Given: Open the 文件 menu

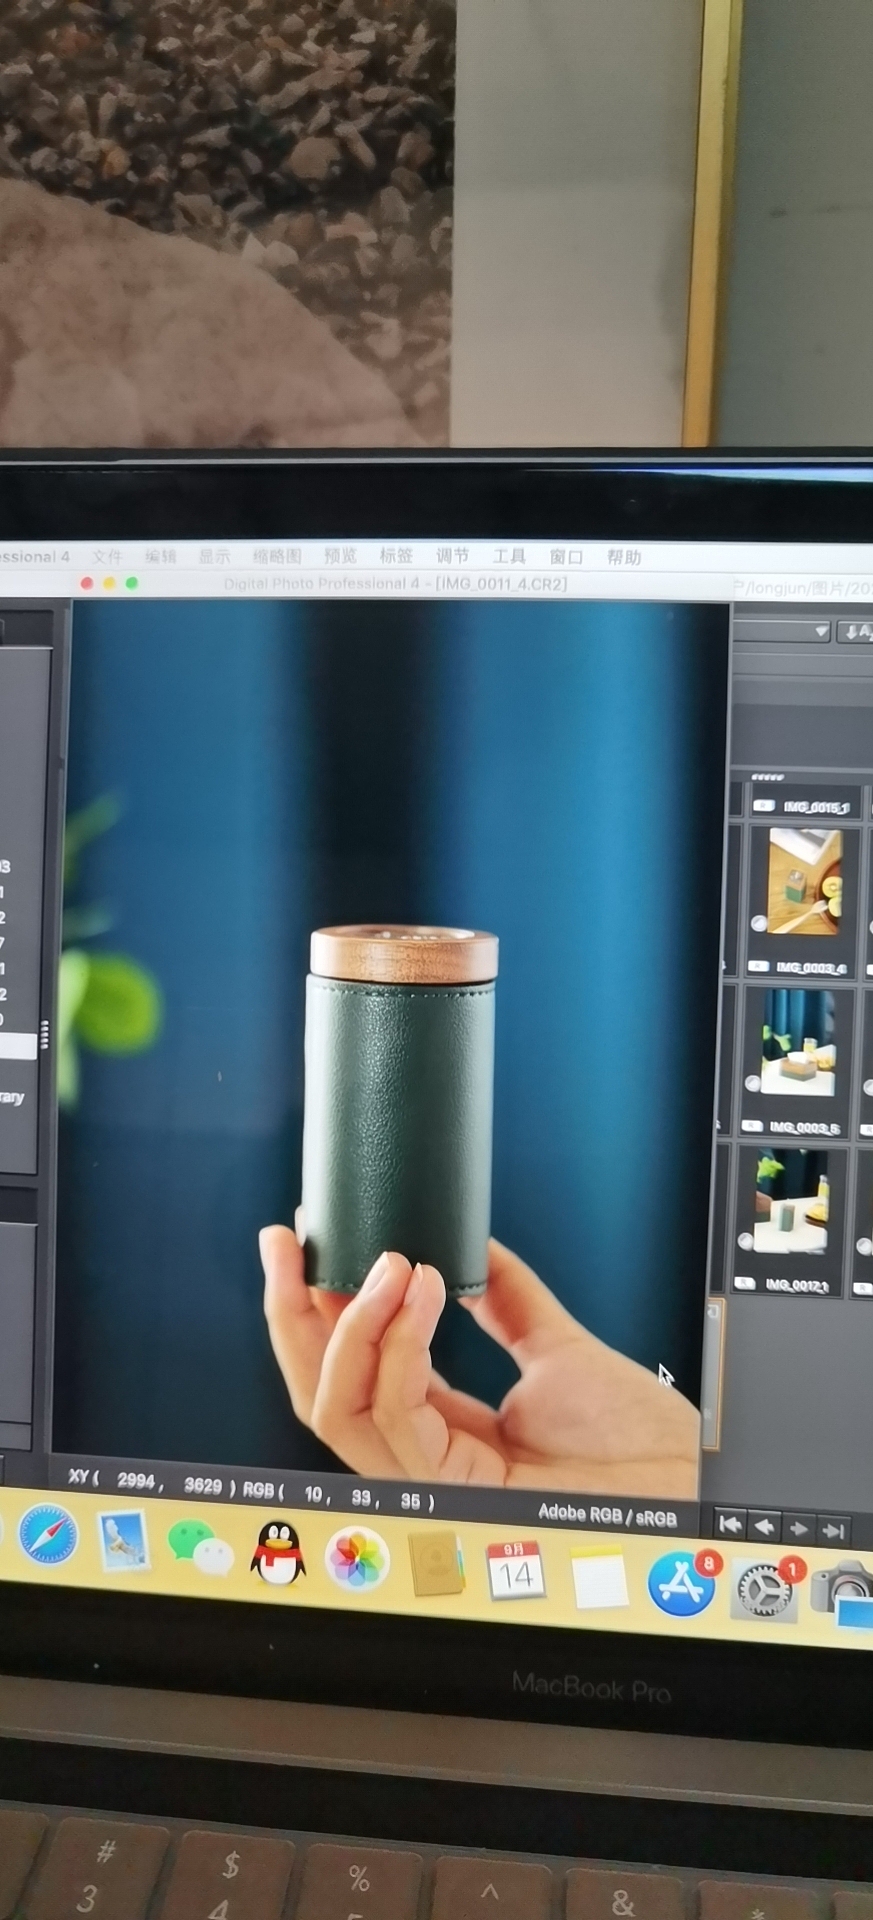Looking at the screenshot, I should pyautogui.click(x=107, y=556).
